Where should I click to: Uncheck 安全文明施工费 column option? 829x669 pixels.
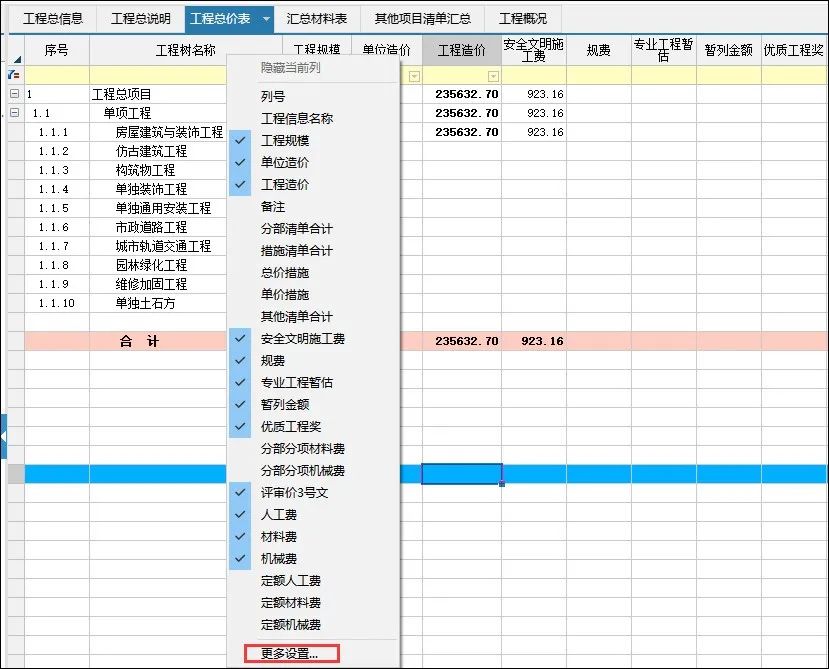tap(302, 339)
